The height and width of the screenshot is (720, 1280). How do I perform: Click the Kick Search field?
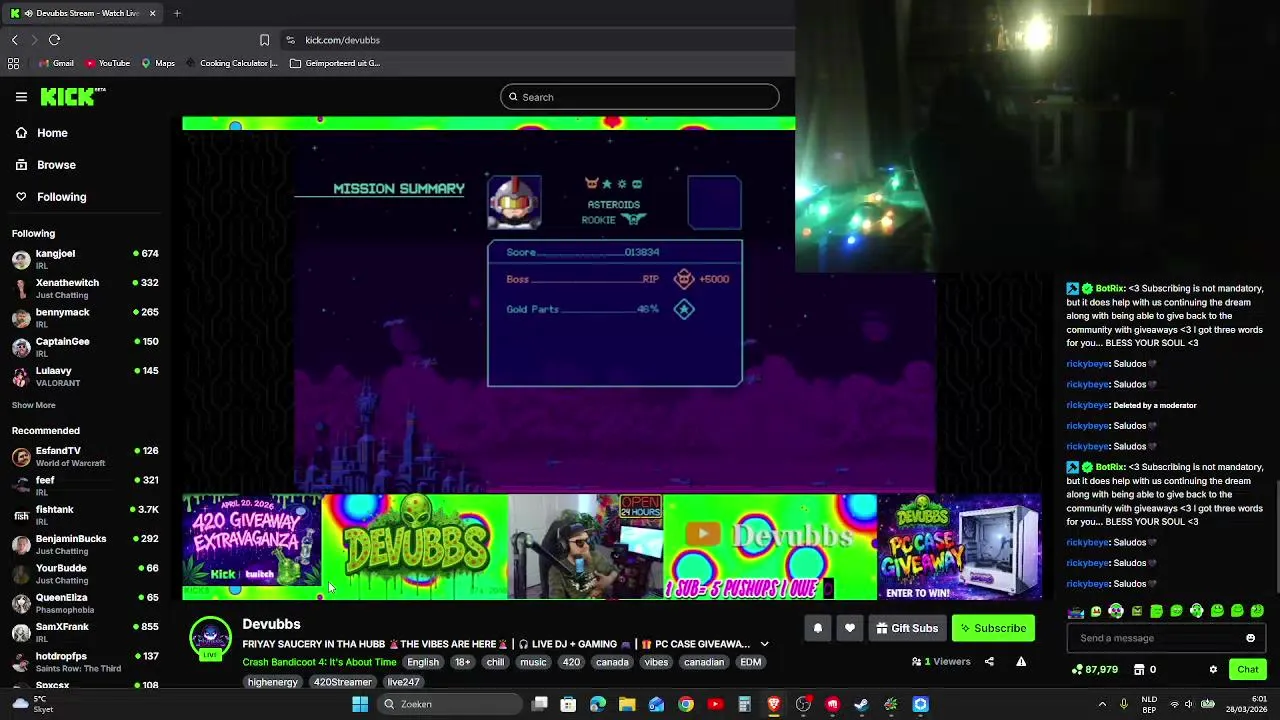(640, 97)
